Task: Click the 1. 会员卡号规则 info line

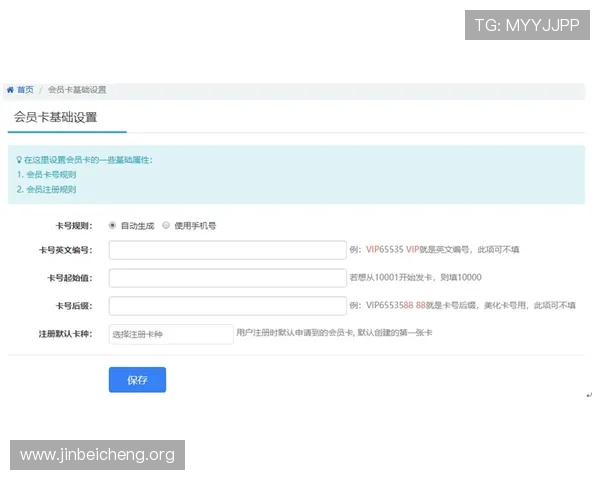Action: 46,175
